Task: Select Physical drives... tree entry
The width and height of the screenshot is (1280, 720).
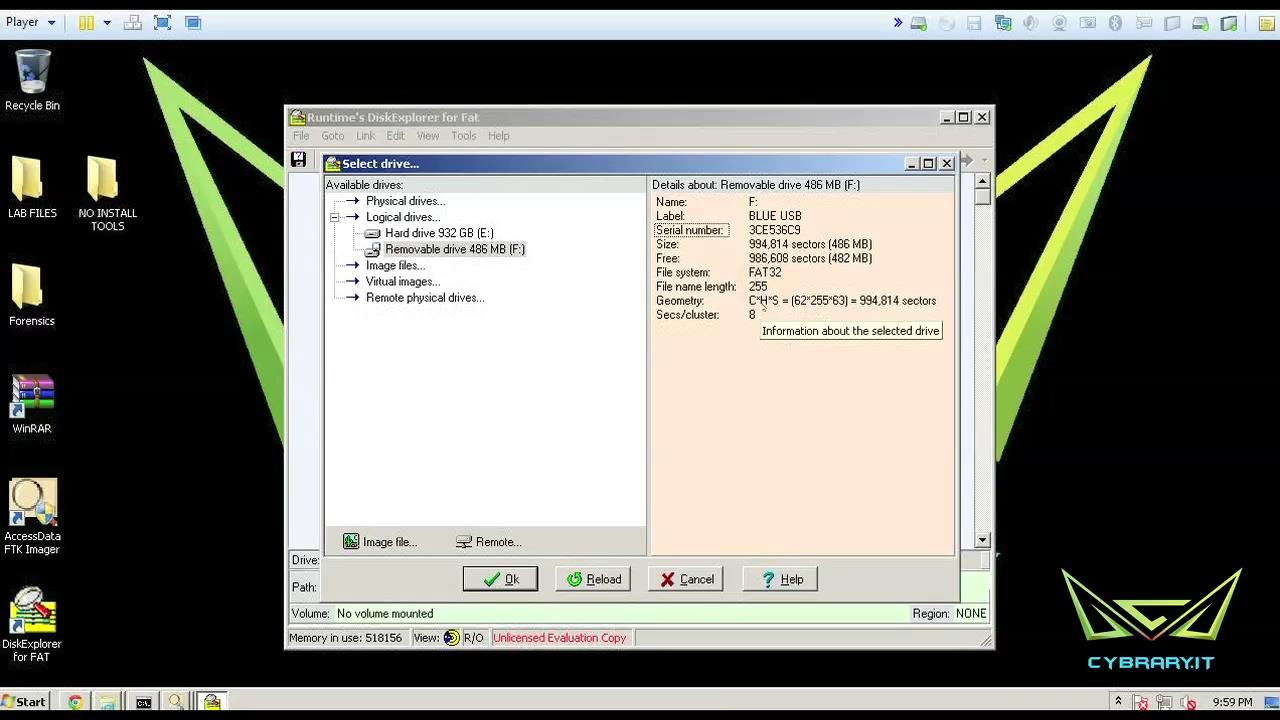Action: point(405,201)
